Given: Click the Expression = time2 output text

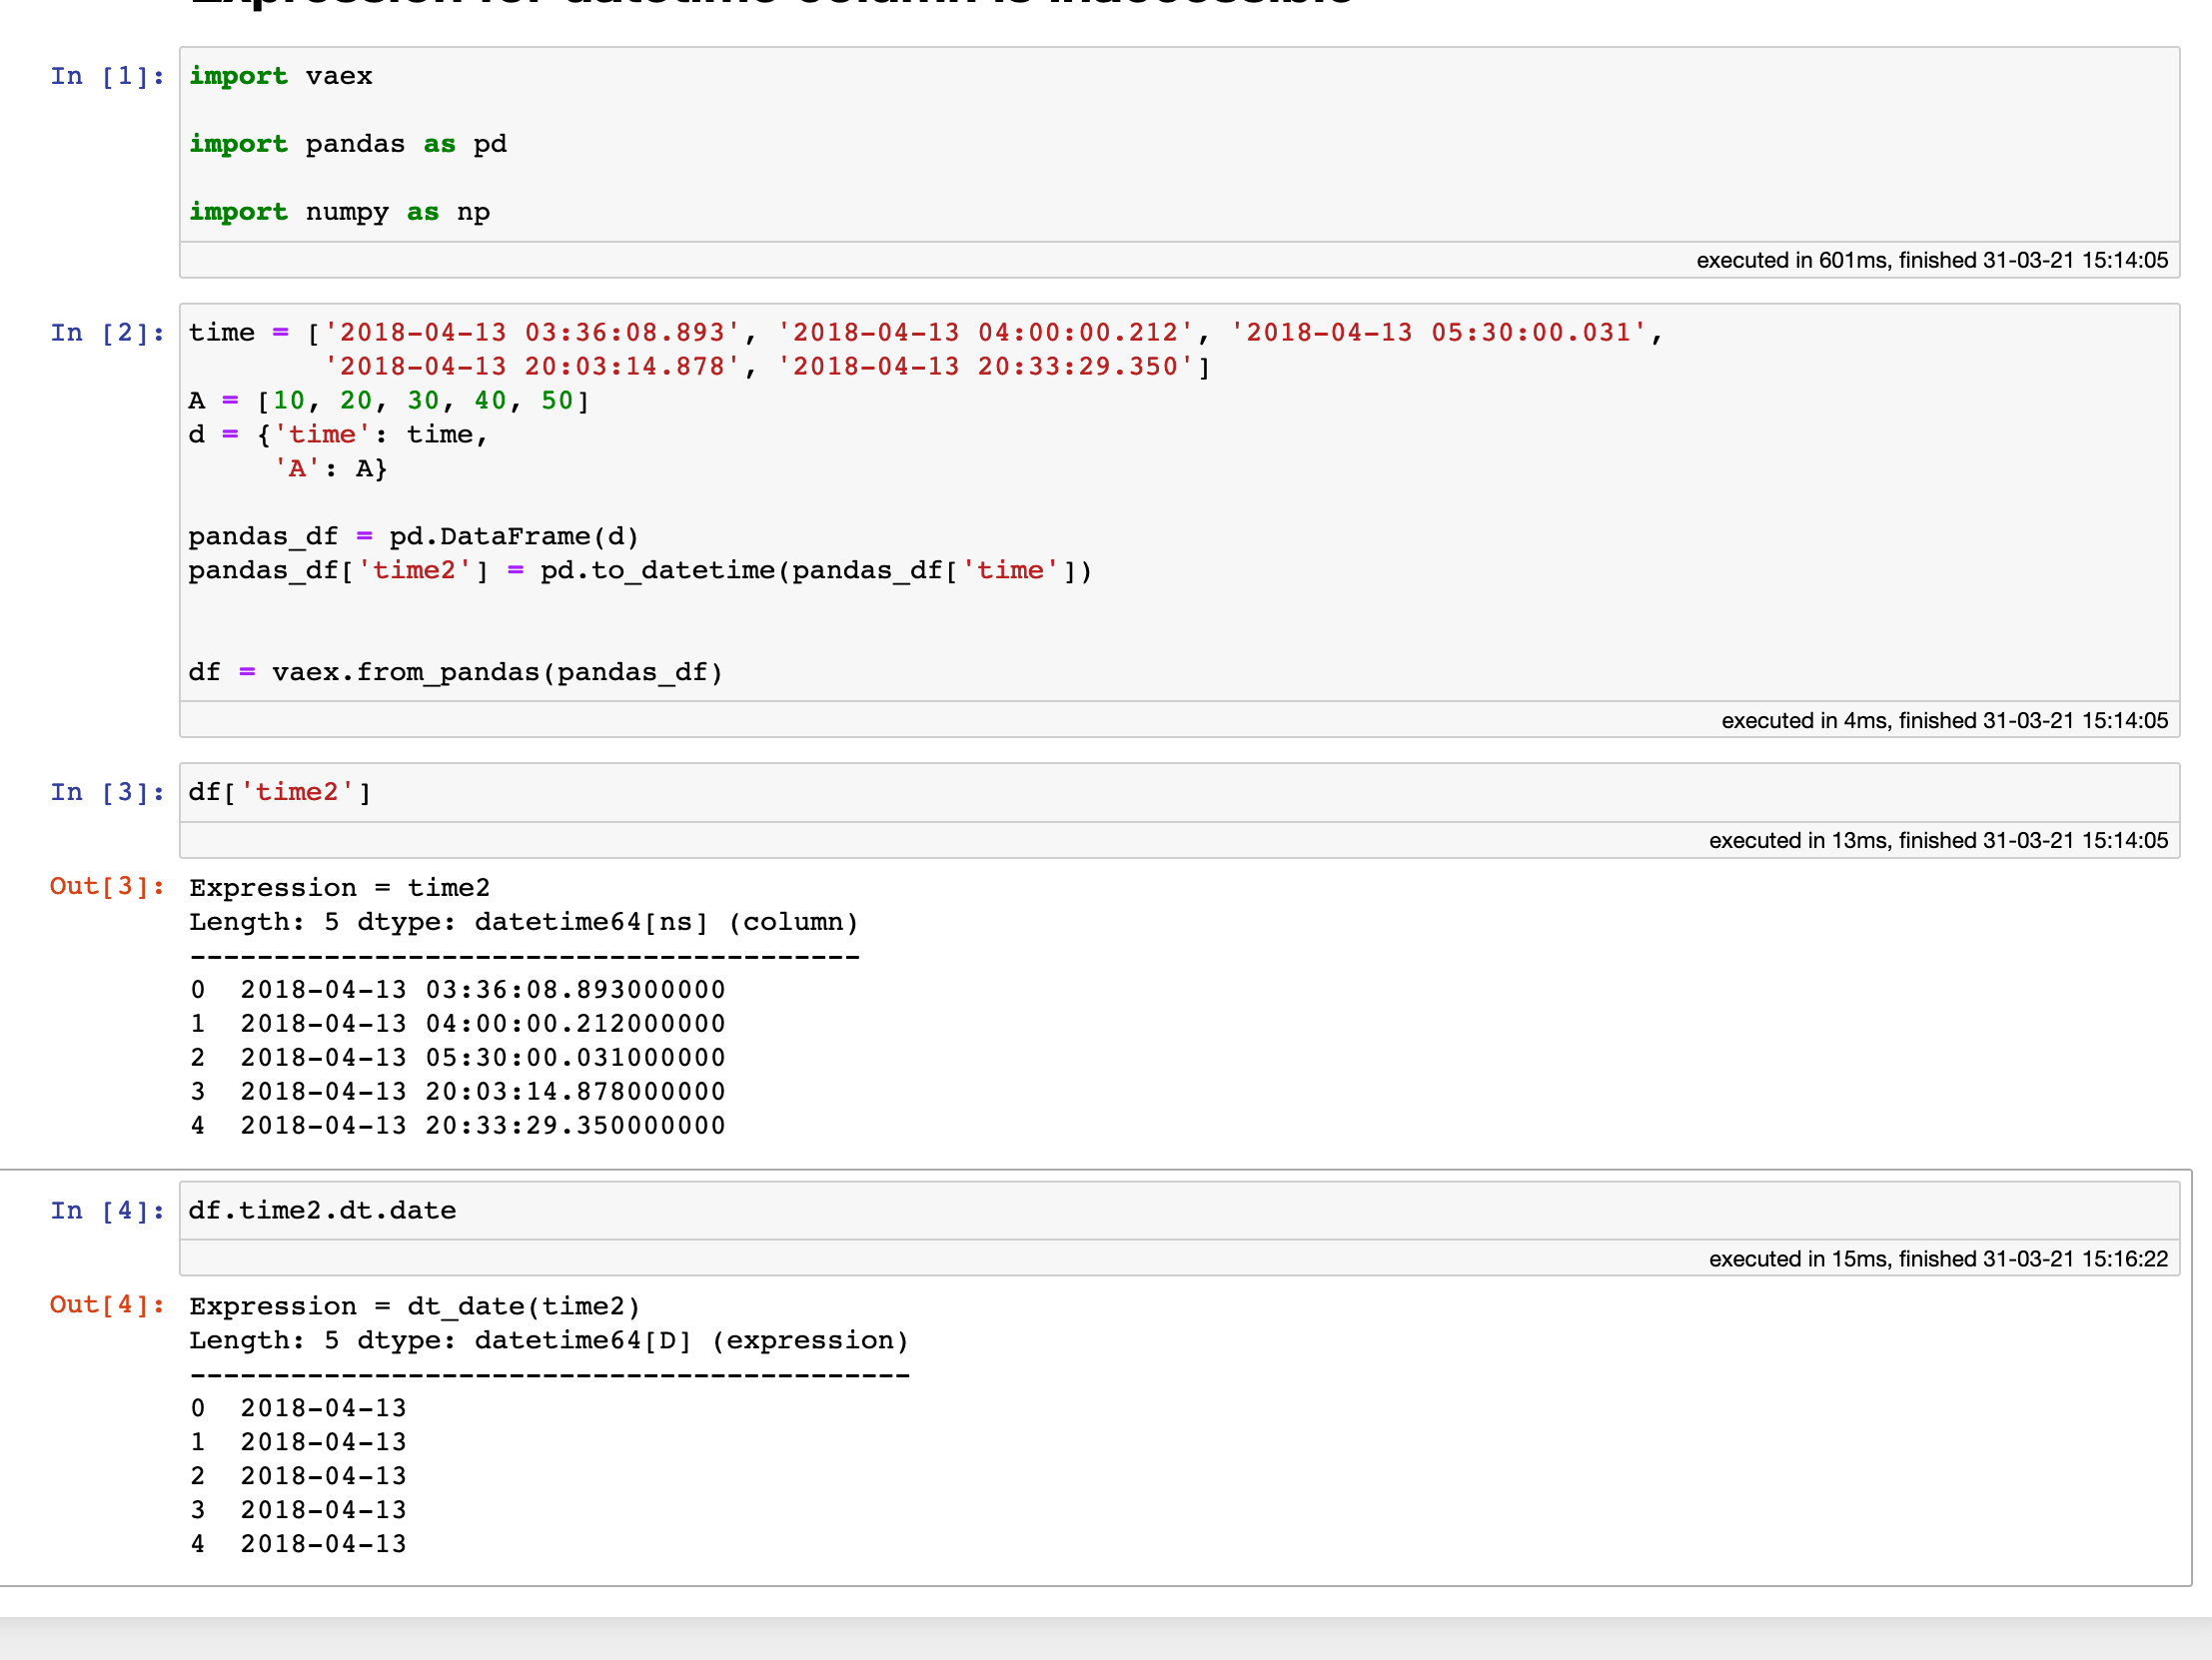Looking at the screenshot, I should point(340,887).
